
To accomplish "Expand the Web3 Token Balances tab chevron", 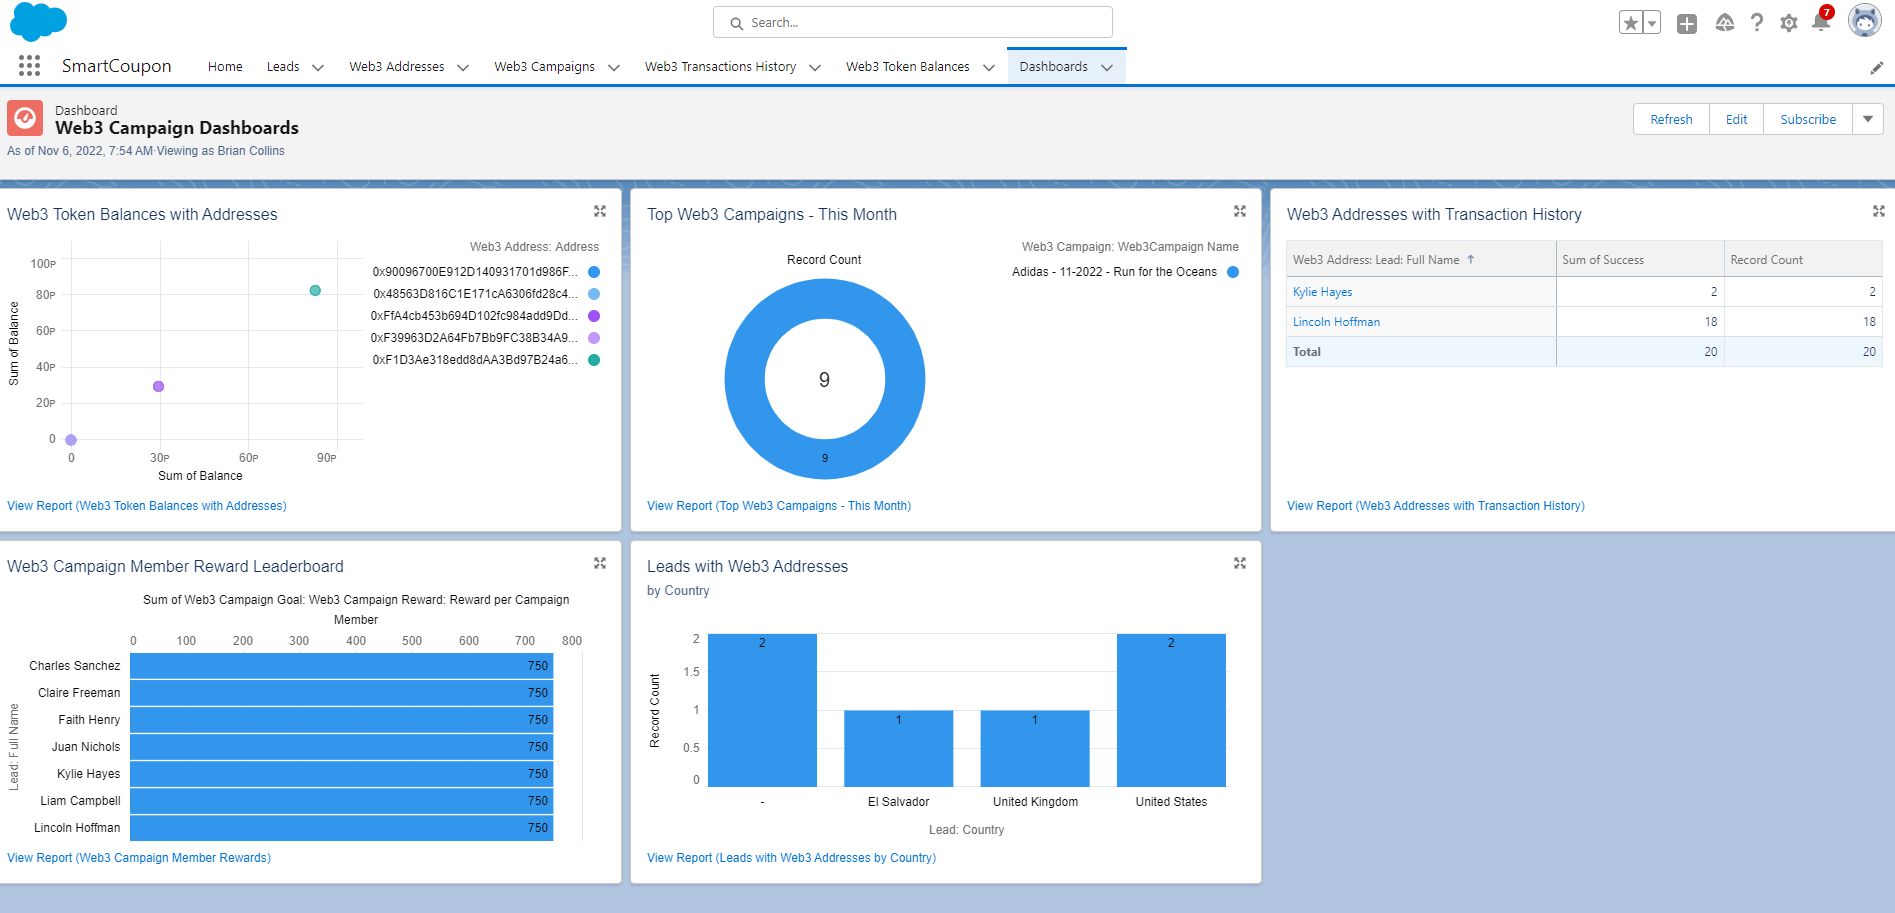I will tap(988, 67).
